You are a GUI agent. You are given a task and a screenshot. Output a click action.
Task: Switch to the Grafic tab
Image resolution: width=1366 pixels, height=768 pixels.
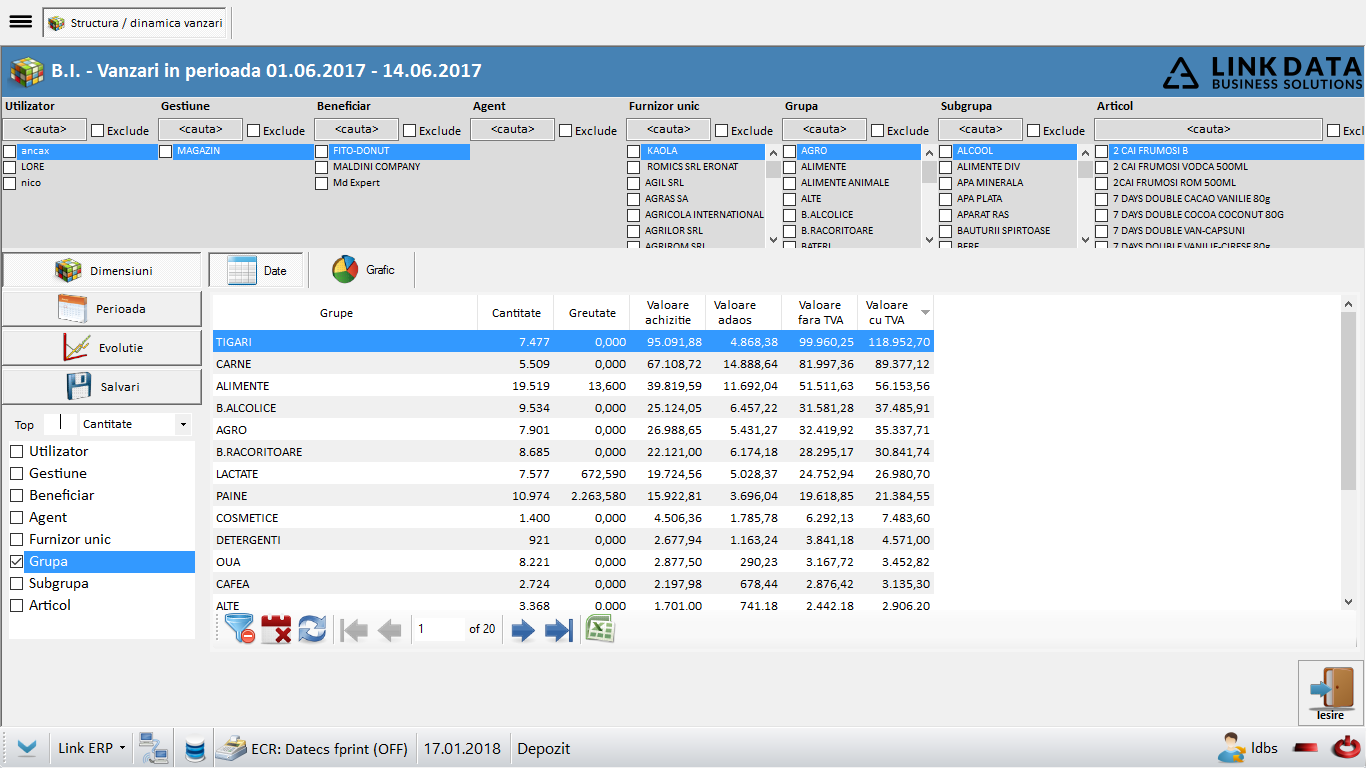pyautogui.click(x=362, y=270)
